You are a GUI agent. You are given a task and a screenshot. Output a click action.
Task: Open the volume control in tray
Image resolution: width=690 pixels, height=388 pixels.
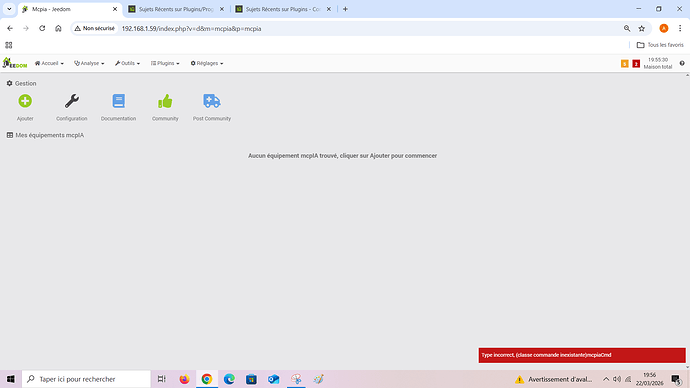coord(617,379)
